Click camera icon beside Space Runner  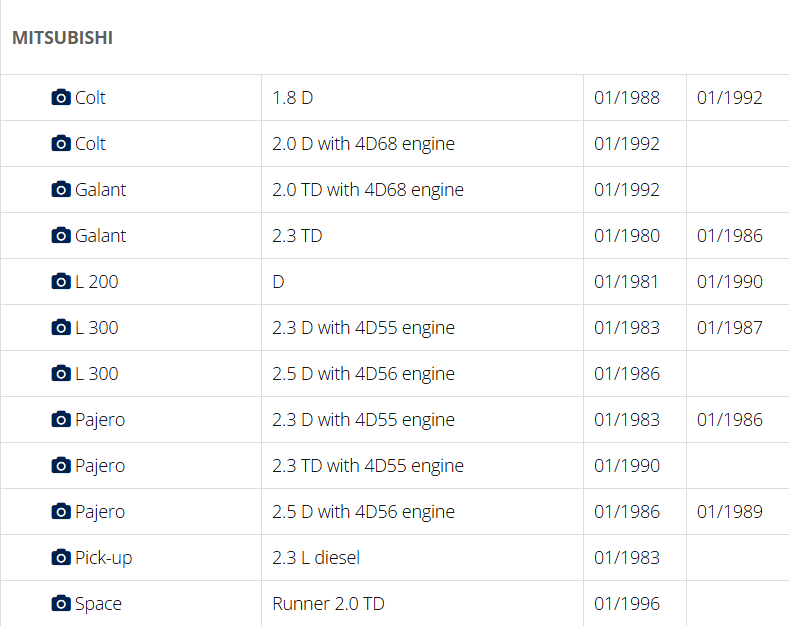click(x=61, y=604)
